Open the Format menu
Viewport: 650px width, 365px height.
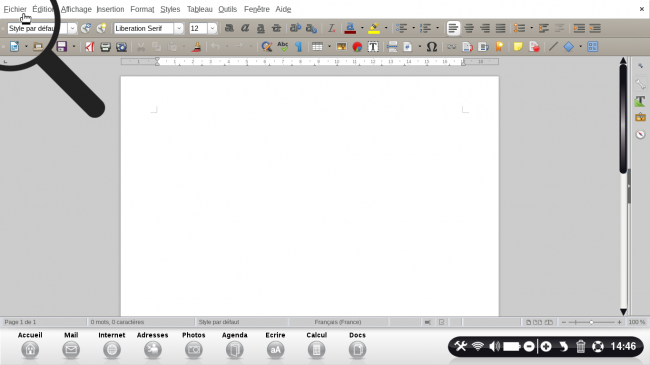142,9
